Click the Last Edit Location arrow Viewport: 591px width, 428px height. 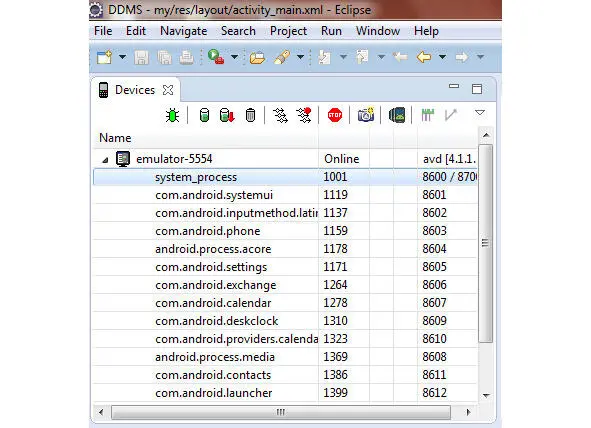pyautogui.click(x=400, y=57)
